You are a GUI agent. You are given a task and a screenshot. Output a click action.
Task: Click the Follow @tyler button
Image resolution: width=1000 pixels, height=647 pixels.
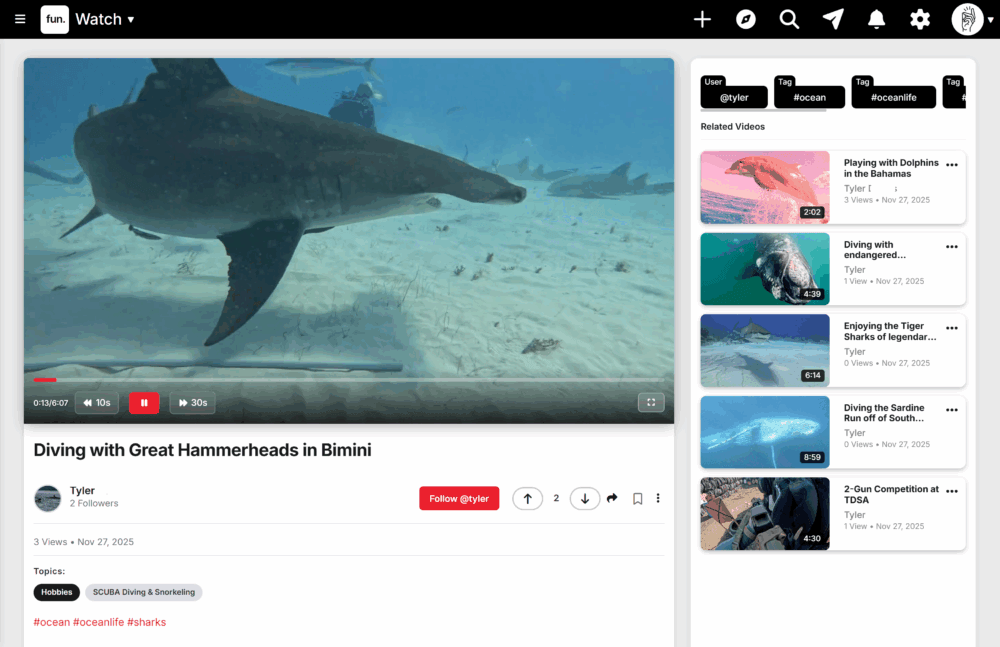[459, 498]
